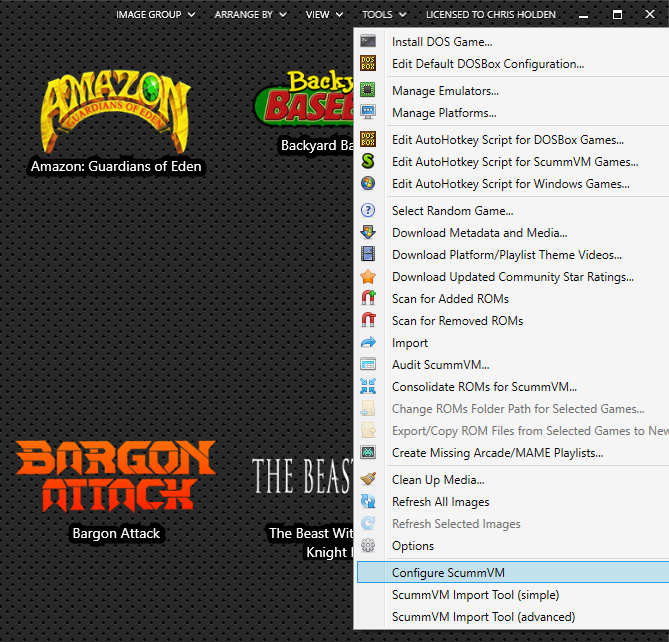The image size is (669, 642).
Task: Click the green ScummVM S icon
Action: pyautogui.click(x=368, y=162)
